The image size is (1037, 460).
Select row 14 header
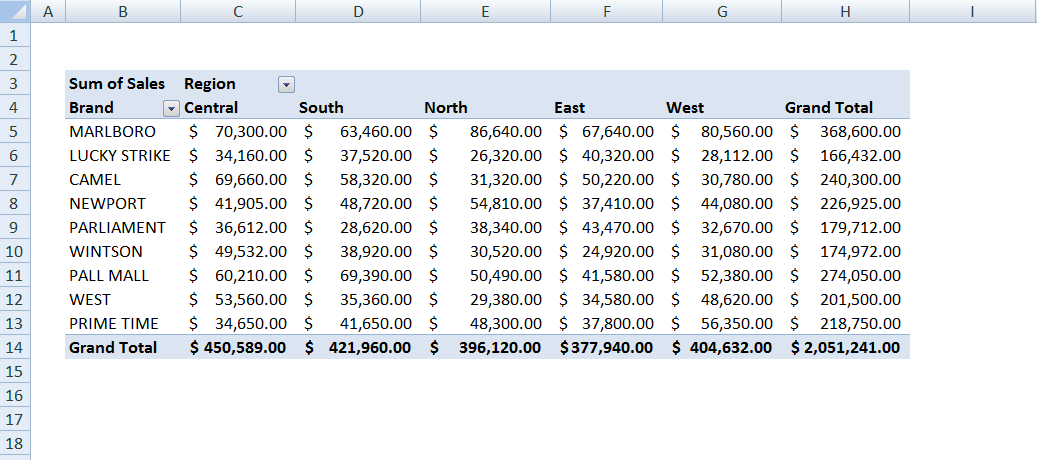[15, 347]
